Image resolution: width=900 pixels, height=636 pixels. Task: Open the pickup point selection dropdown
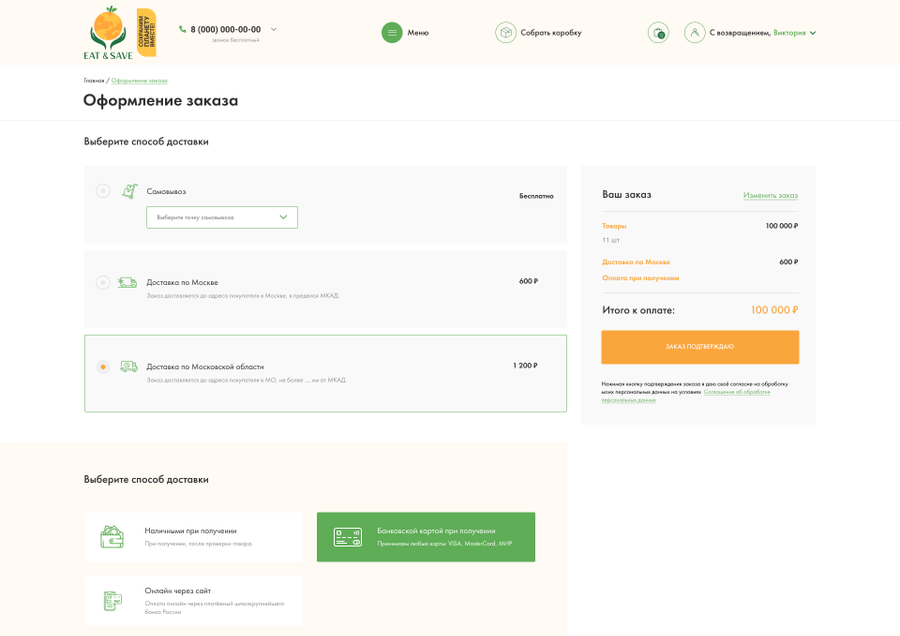point(222,218)
